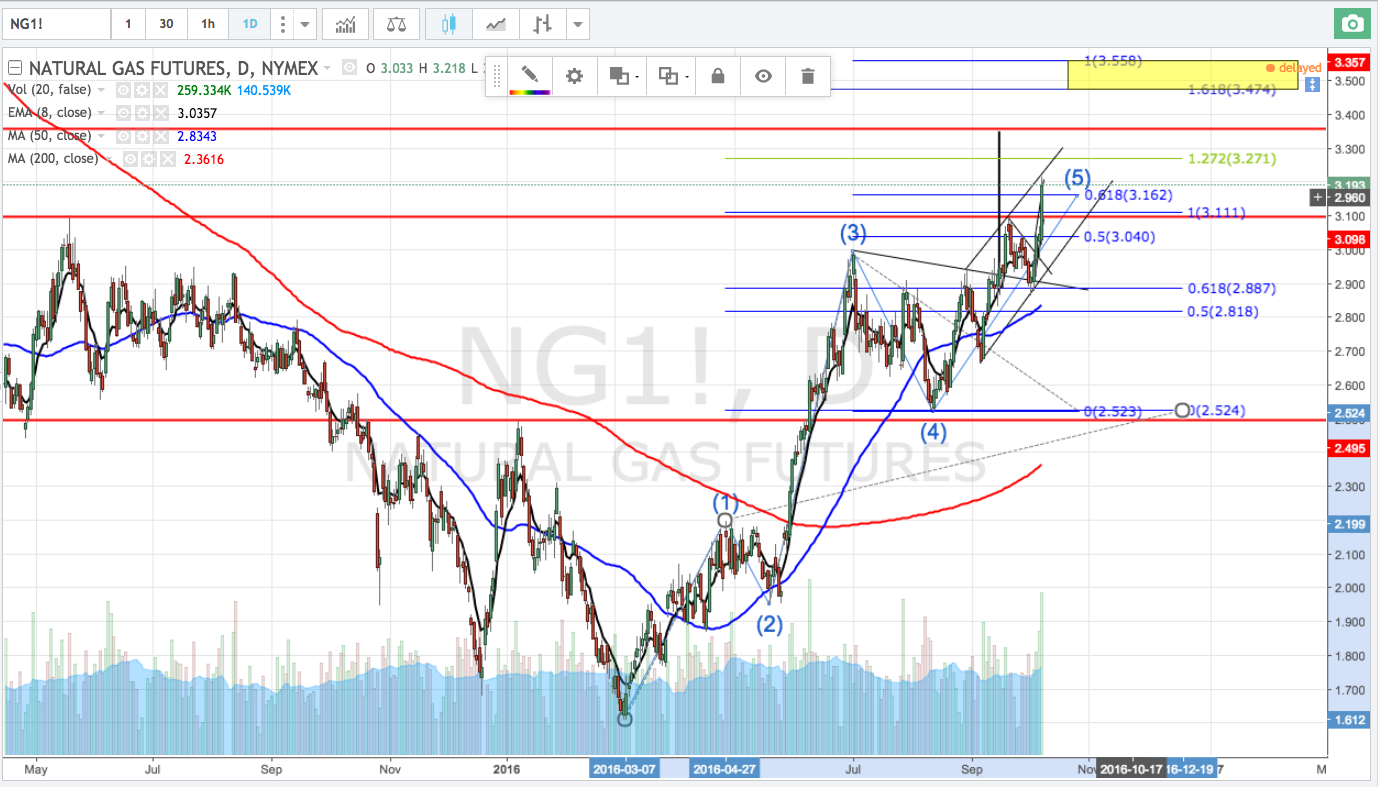Image resolution: width=1378 pixels, height=787 pixels.
Task: Click the 0.618(2.887) Fibonacci label
Action: click(x=1231, y=288)
